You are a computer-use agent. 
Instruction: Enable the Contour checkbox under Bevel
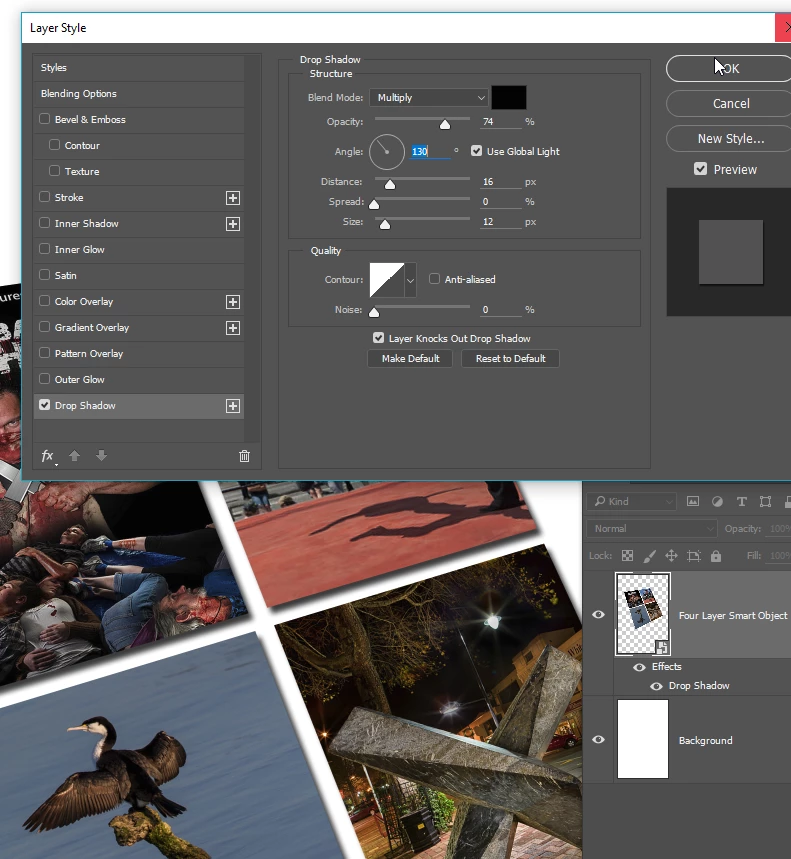54,145
